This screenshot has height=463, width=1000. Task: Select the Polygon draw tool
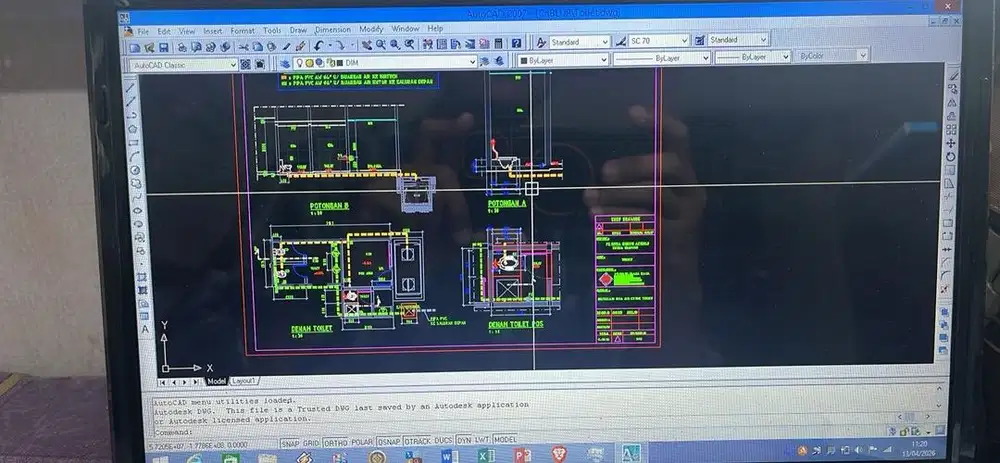(132, 129)
